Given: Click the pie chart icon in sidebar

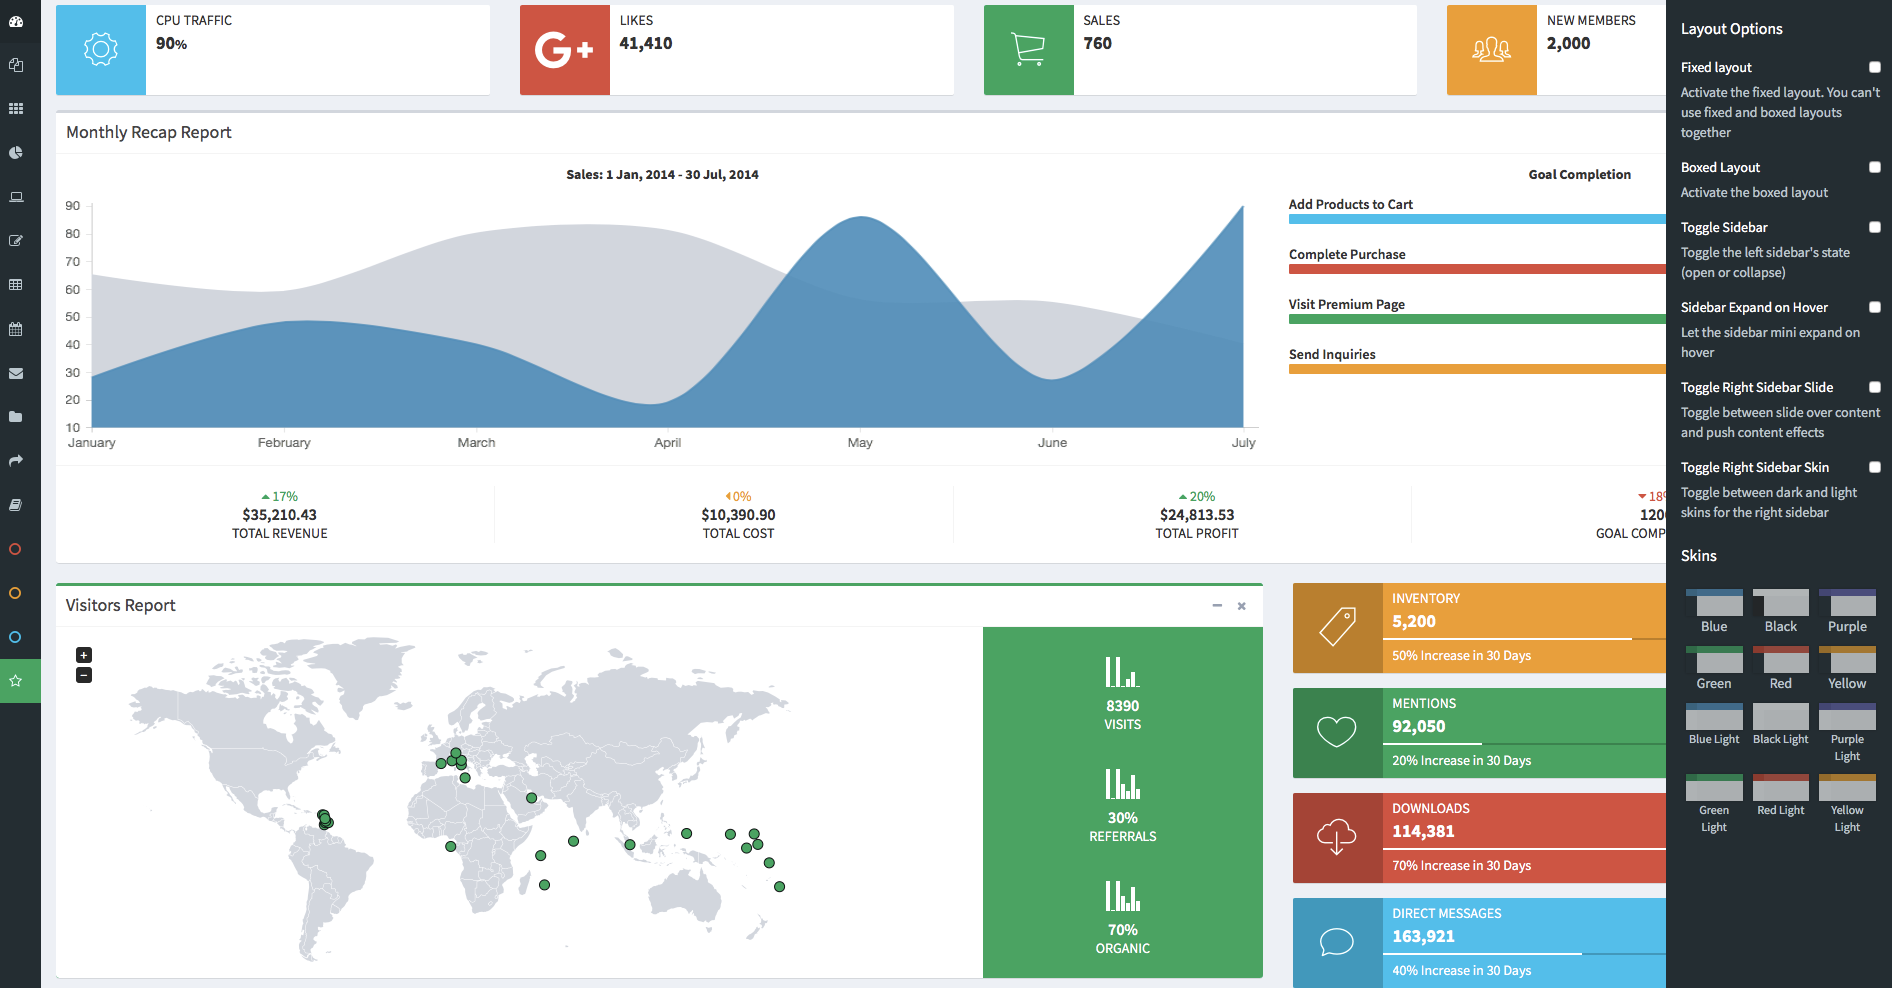Looking at the screenshot, I should [x=16, y=153].
